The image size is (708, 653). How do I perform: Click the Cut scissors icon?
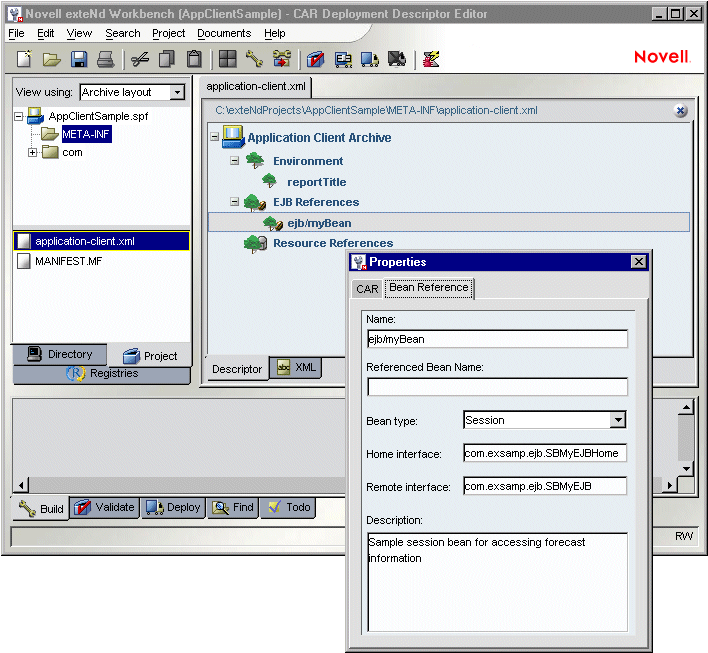click(x=140, y=59)
